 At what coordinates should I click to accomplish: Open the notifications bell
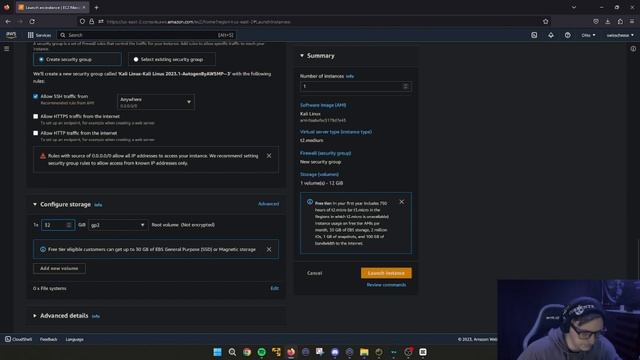551,35
